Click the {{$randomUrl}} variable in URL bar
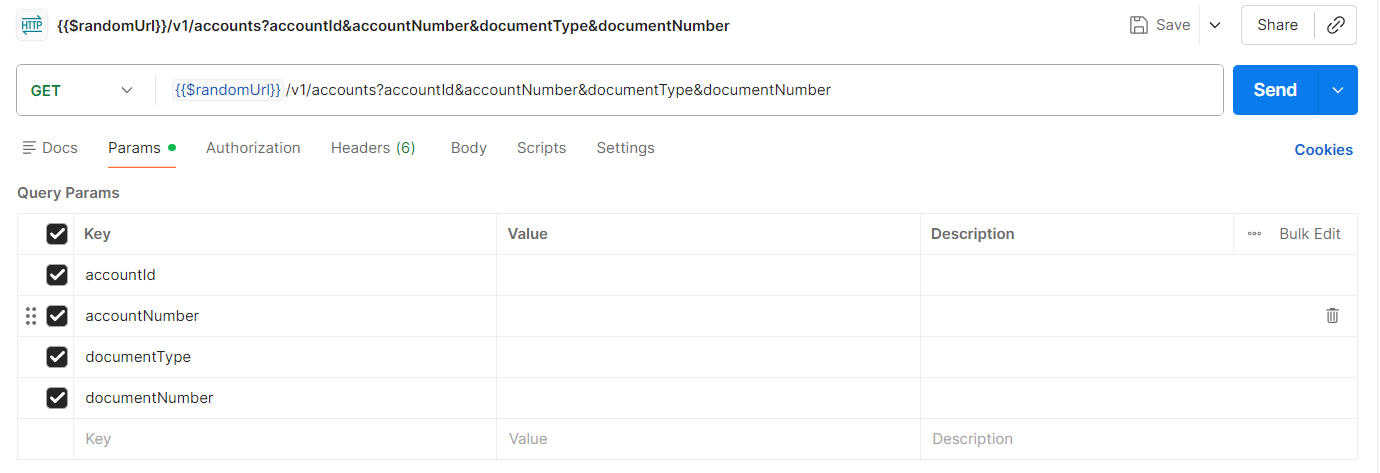The image size is (1380, 473). tap(228, 90)
